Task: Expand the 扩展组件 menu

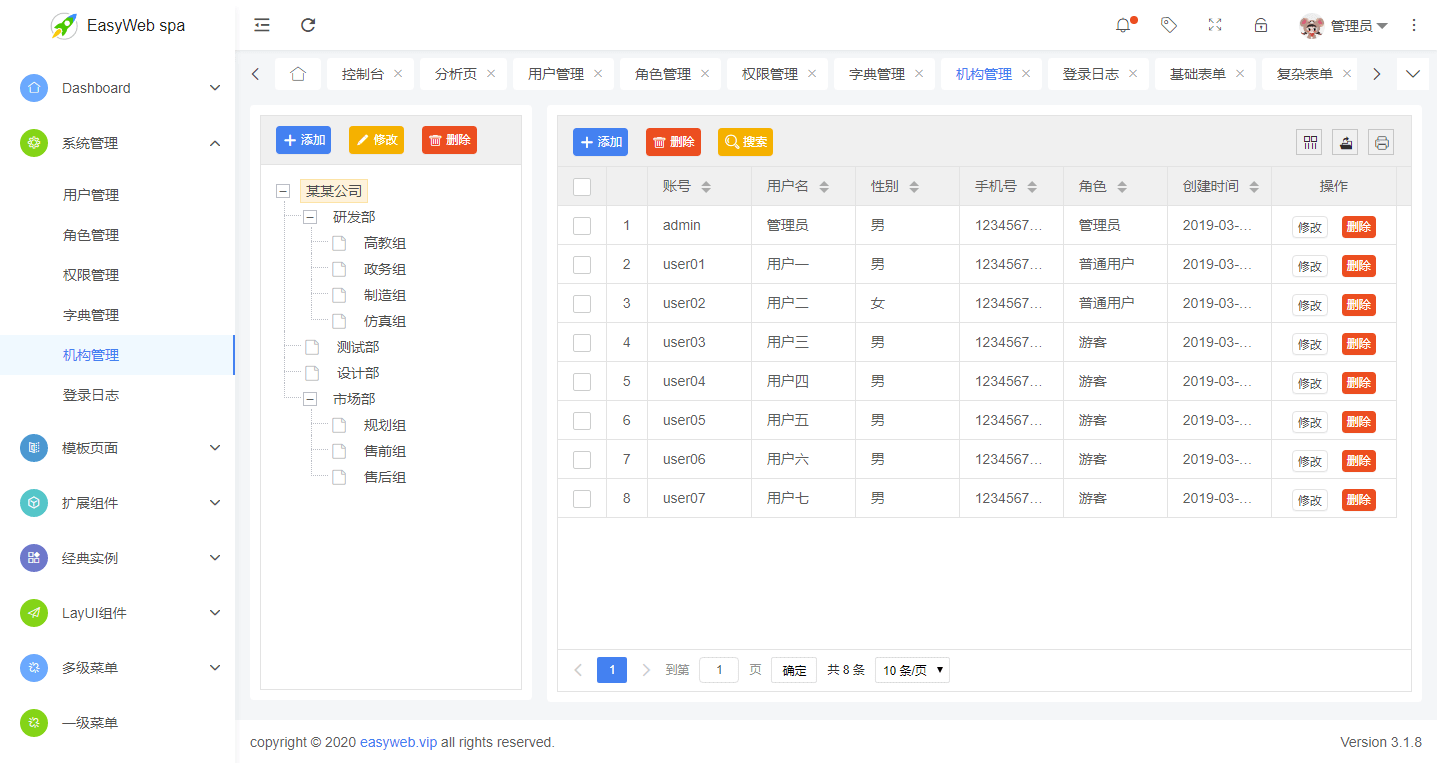Action: [x=215, y=503]
